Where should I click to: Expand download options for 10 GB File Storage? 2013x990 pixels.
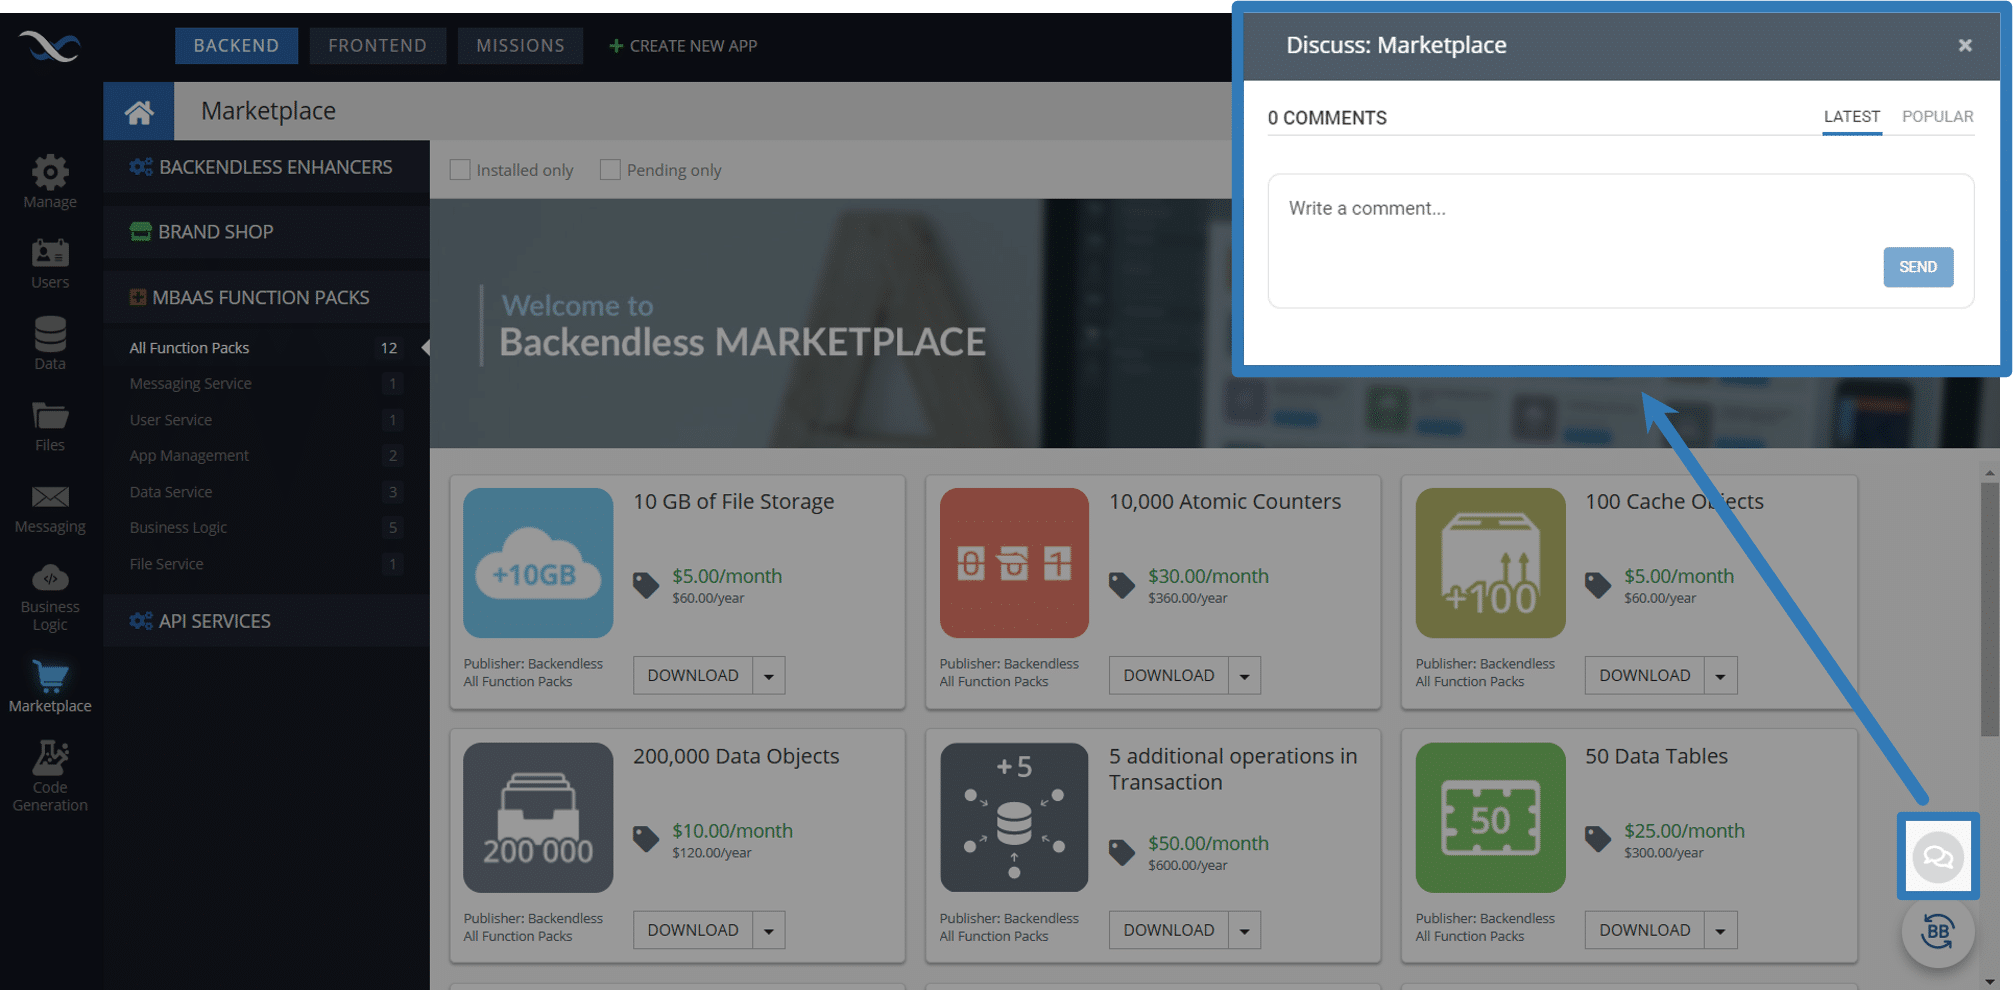(x=769, y=676)
